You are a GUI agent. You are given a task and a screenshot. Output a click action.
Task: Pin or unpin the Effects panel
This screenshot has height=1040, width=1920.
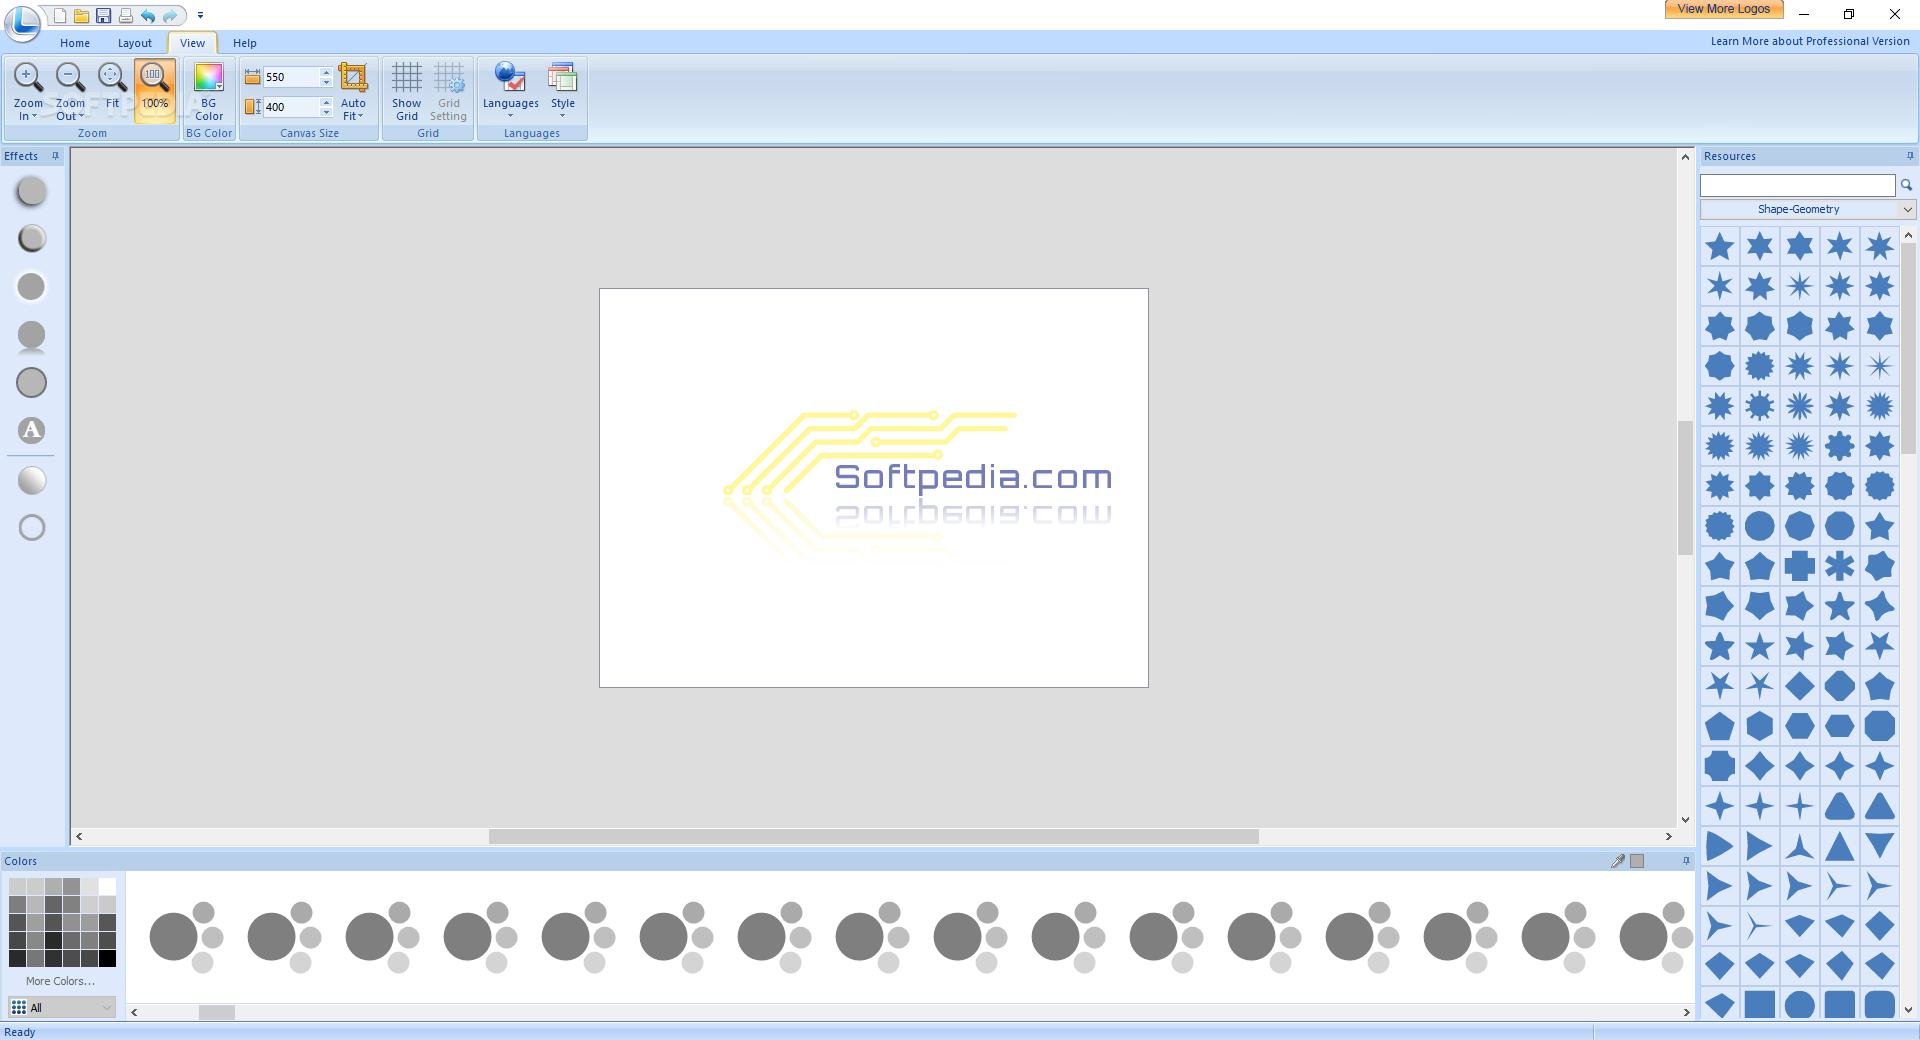56,156
